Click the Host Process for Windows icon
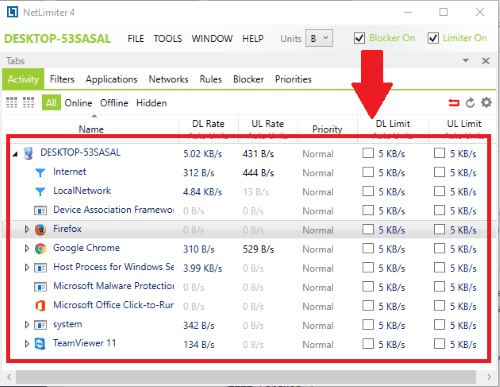 click(40, 268)
